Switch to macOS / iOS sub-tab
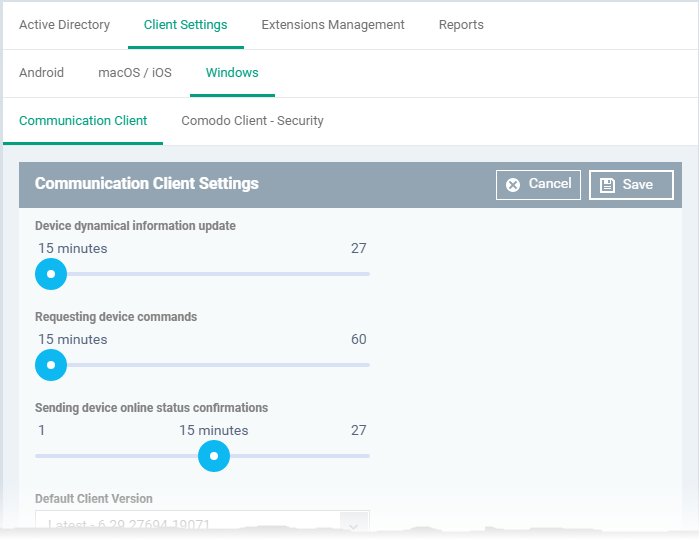 click(135, 72)
